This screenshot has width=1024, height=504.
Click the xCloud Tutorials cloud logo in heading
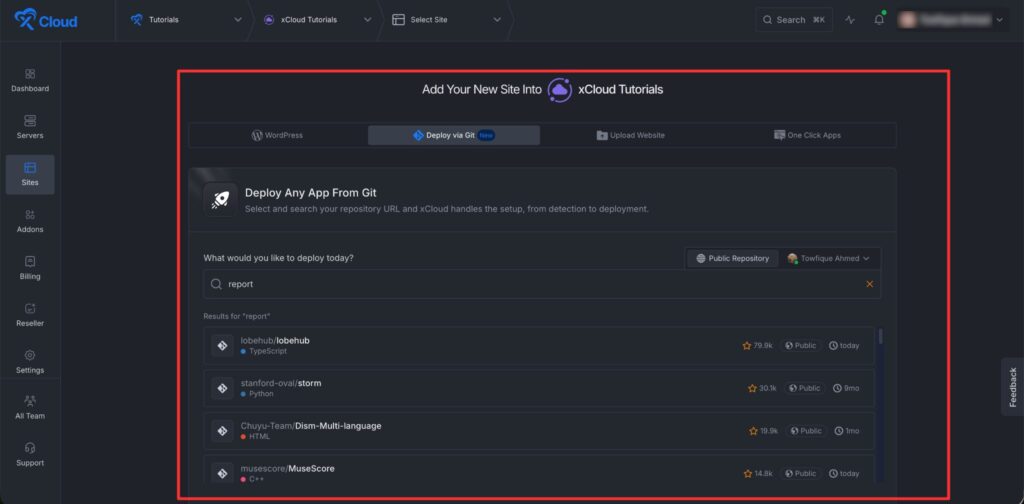coord(560,90)
